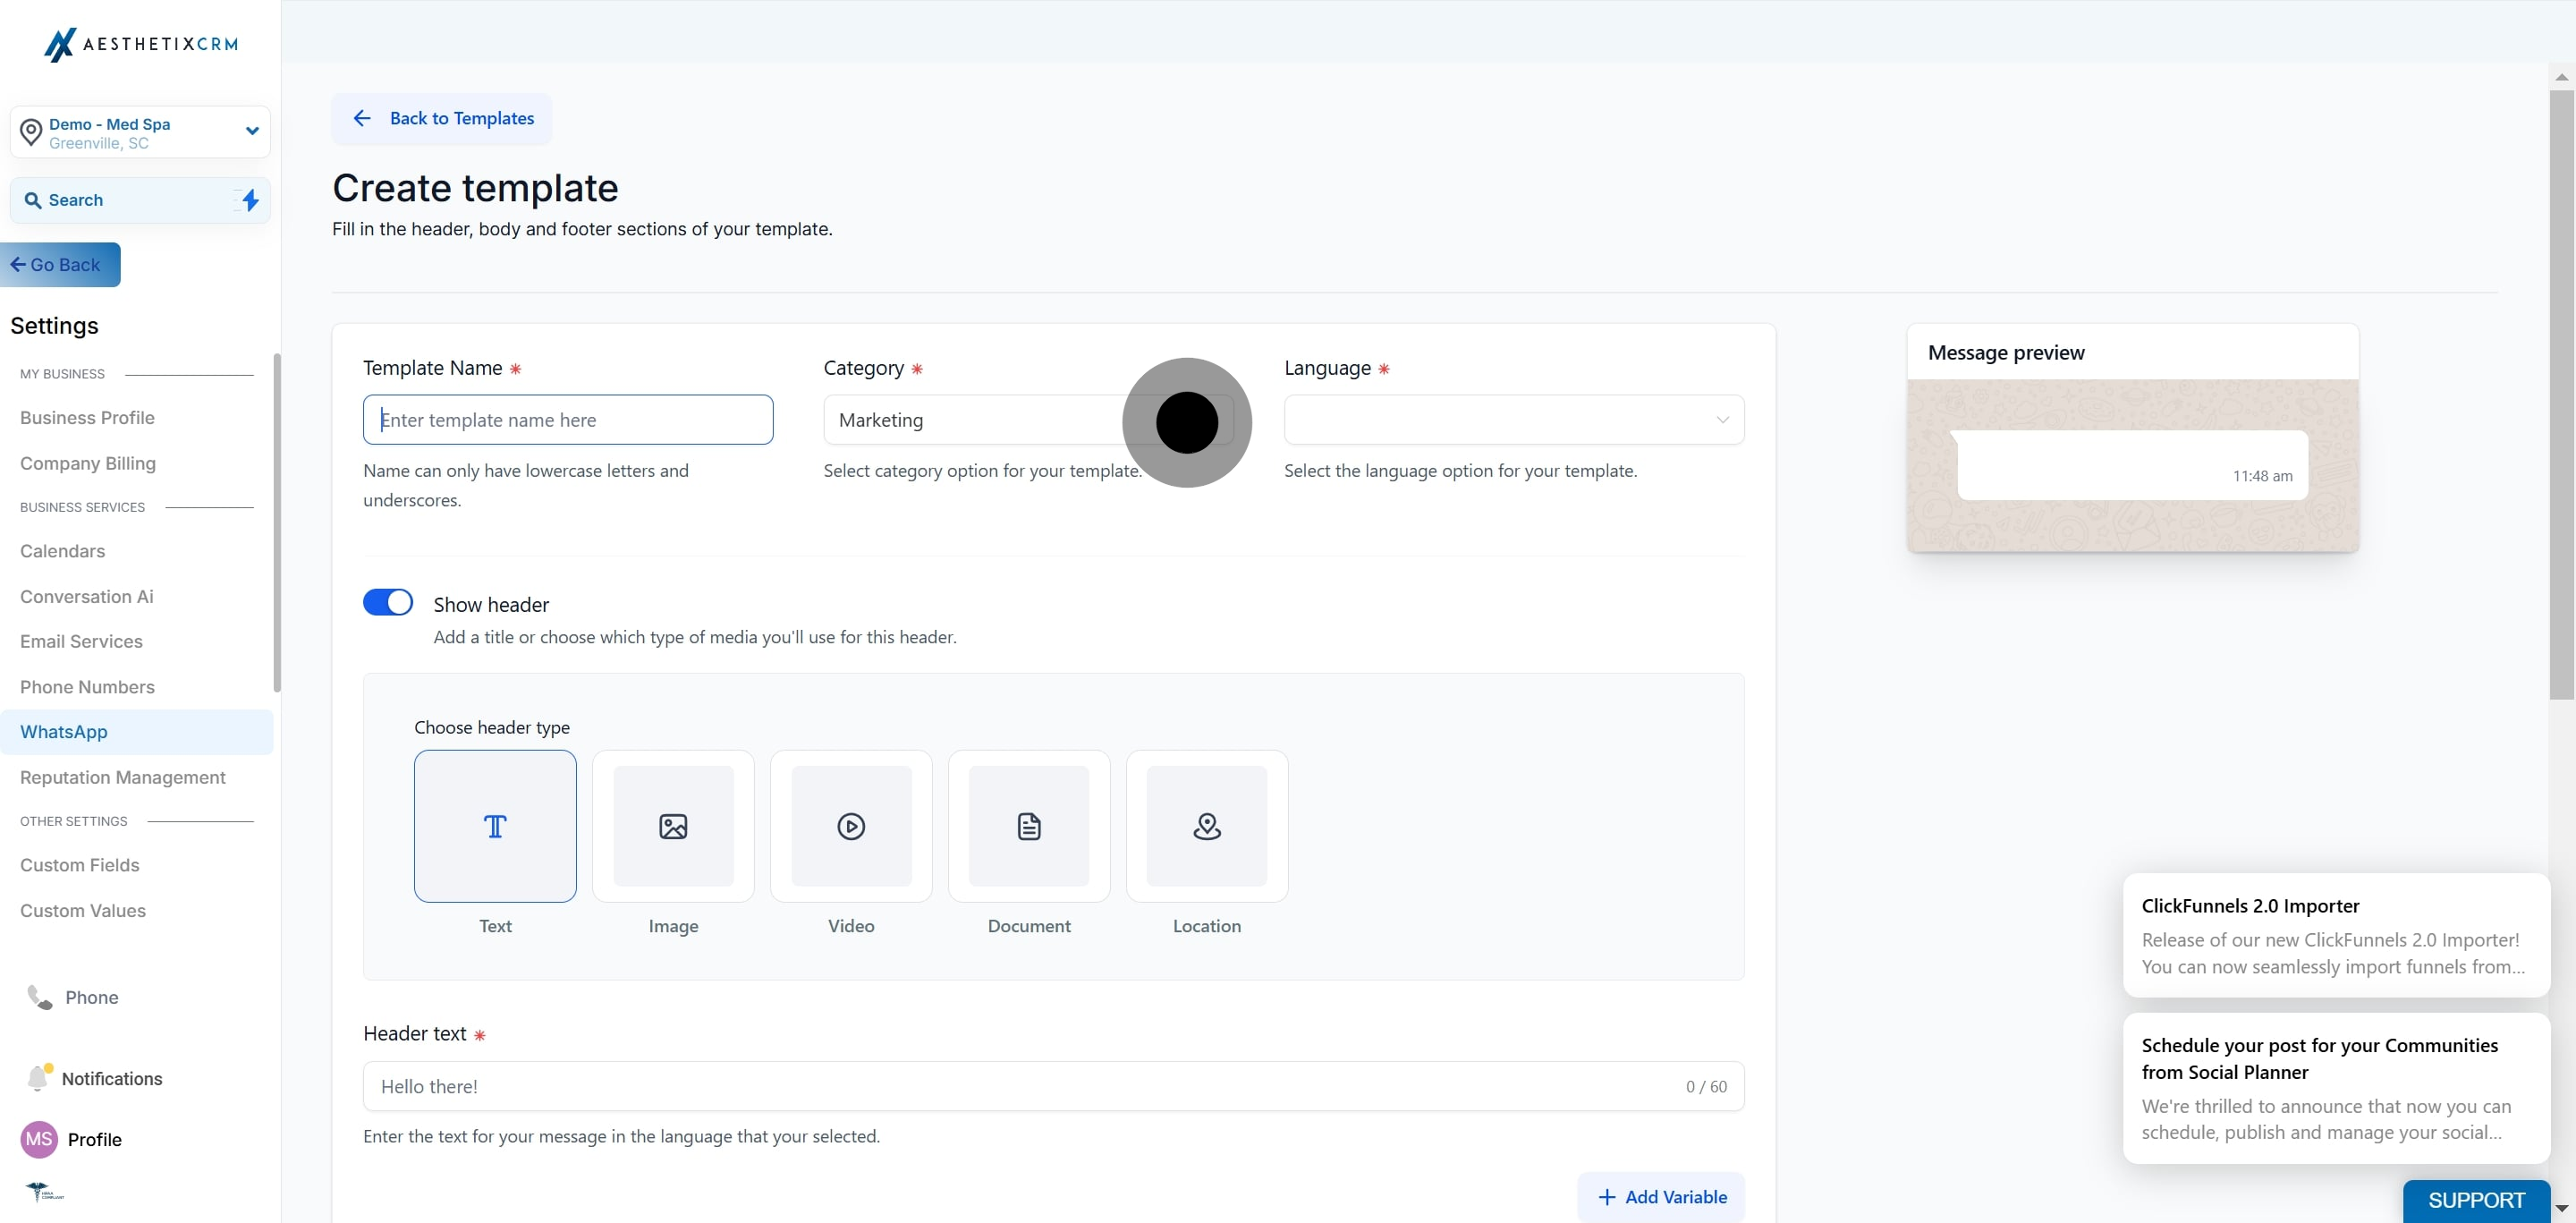Open the MS profile avatar

point(39,1139)
